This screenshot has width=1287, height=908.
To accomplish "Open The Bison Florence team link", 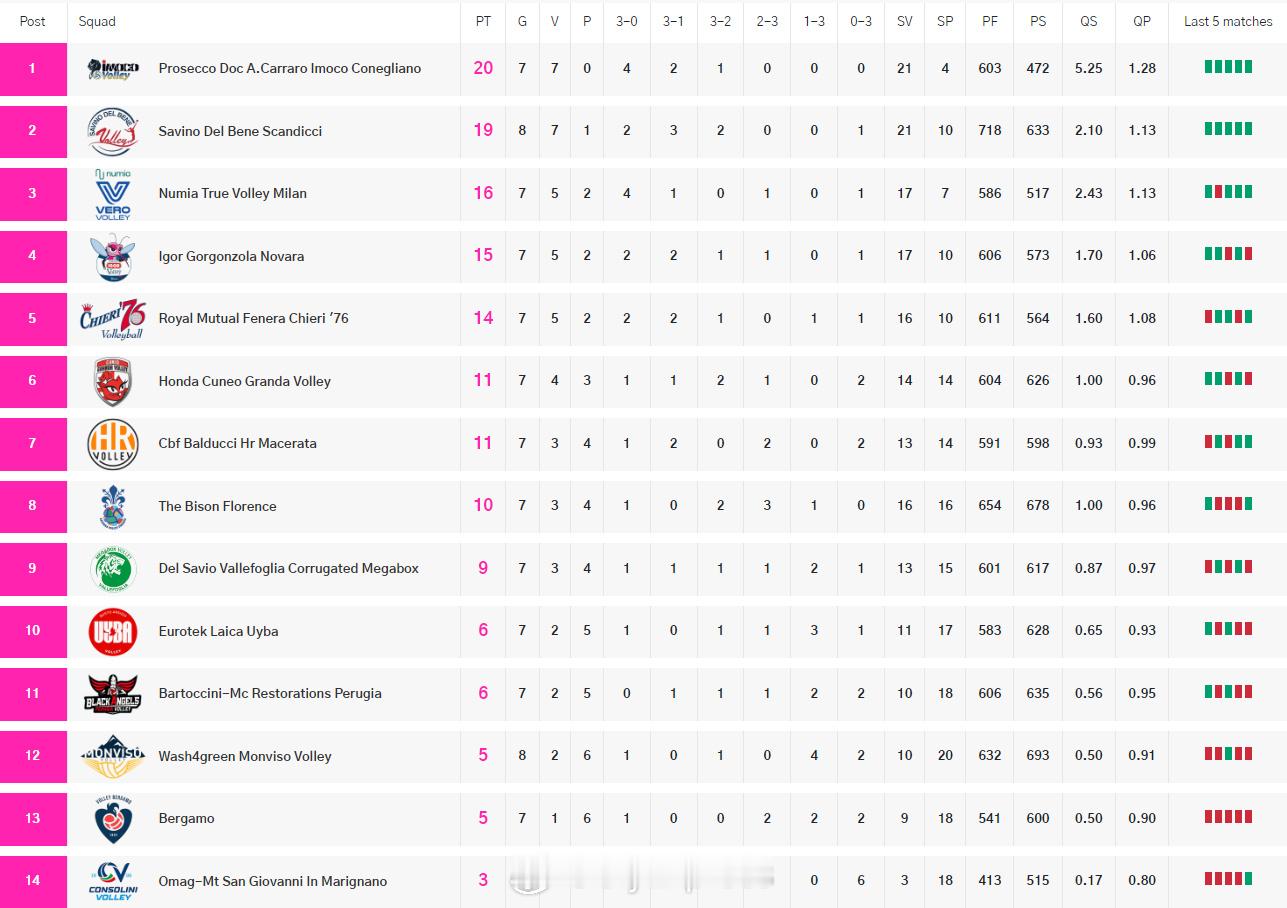I will coord(217,506).
